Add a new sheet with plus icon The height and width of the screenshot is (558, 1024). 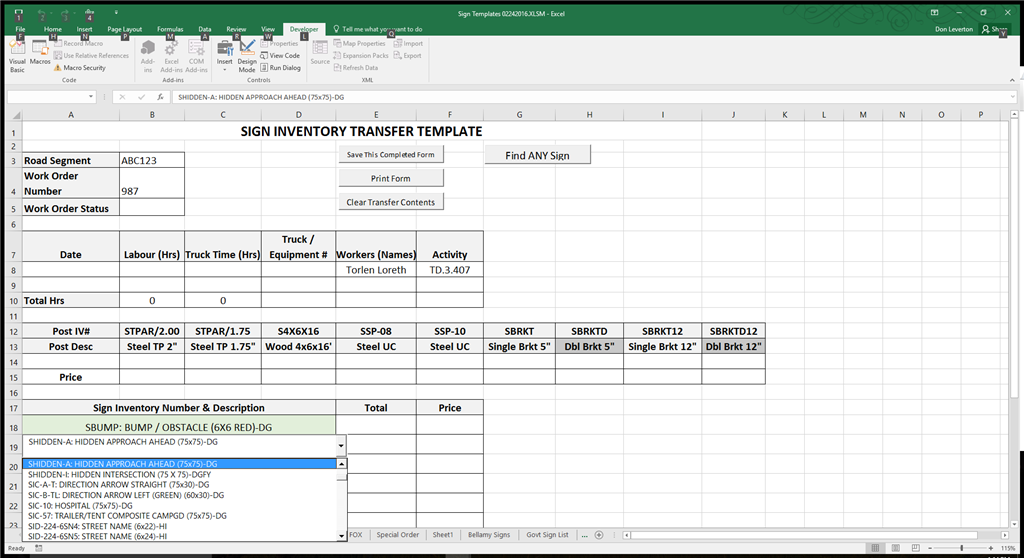click(x=599, y=534)
